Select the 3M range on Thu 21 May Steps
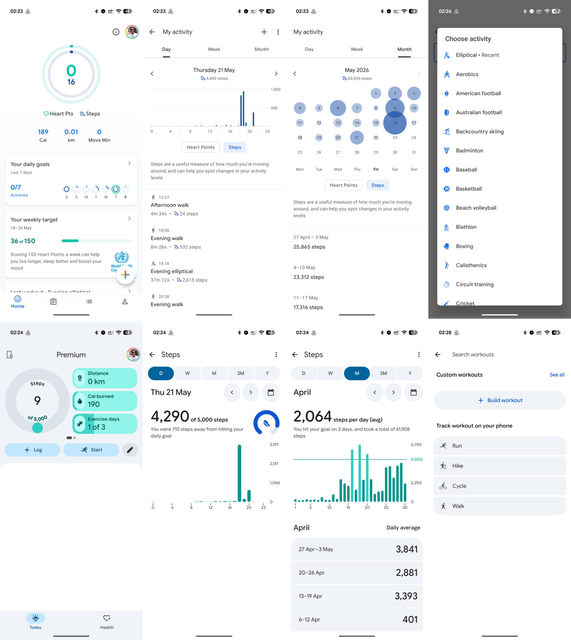This screenshot has height=640, width=571. click(241, 373)
